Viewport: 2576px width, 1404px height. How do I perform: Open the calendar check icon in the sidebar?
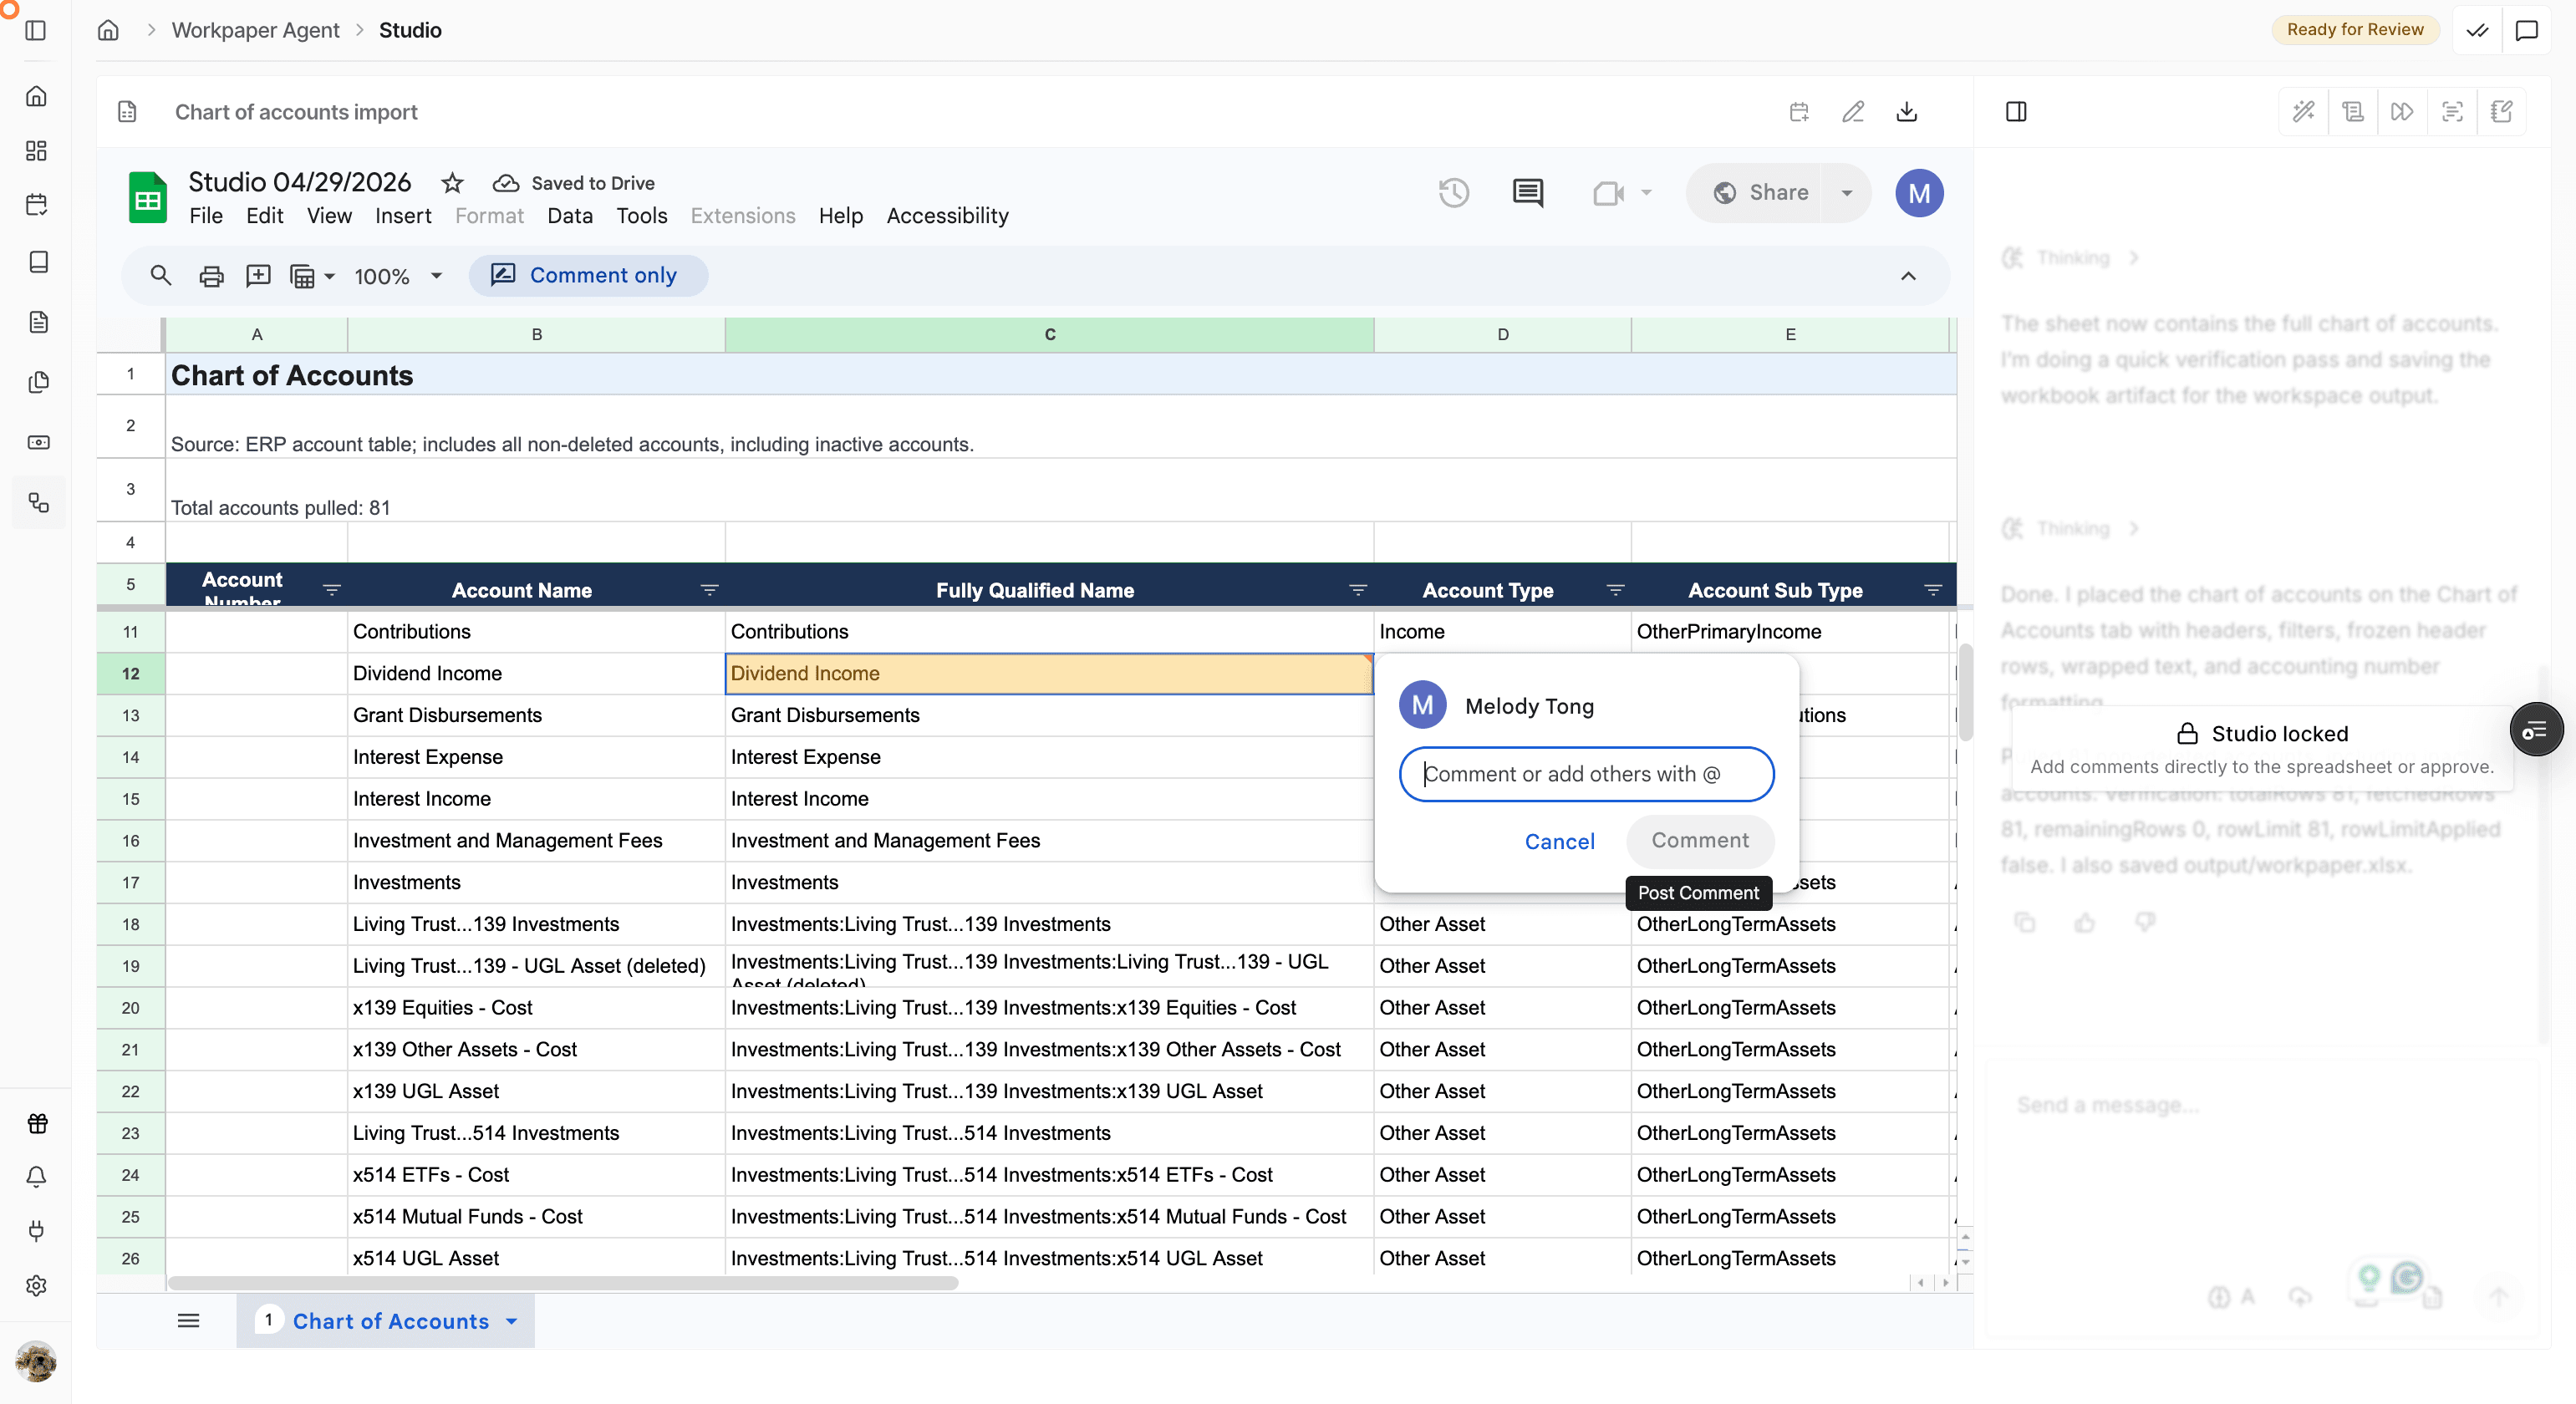point(37,205)
